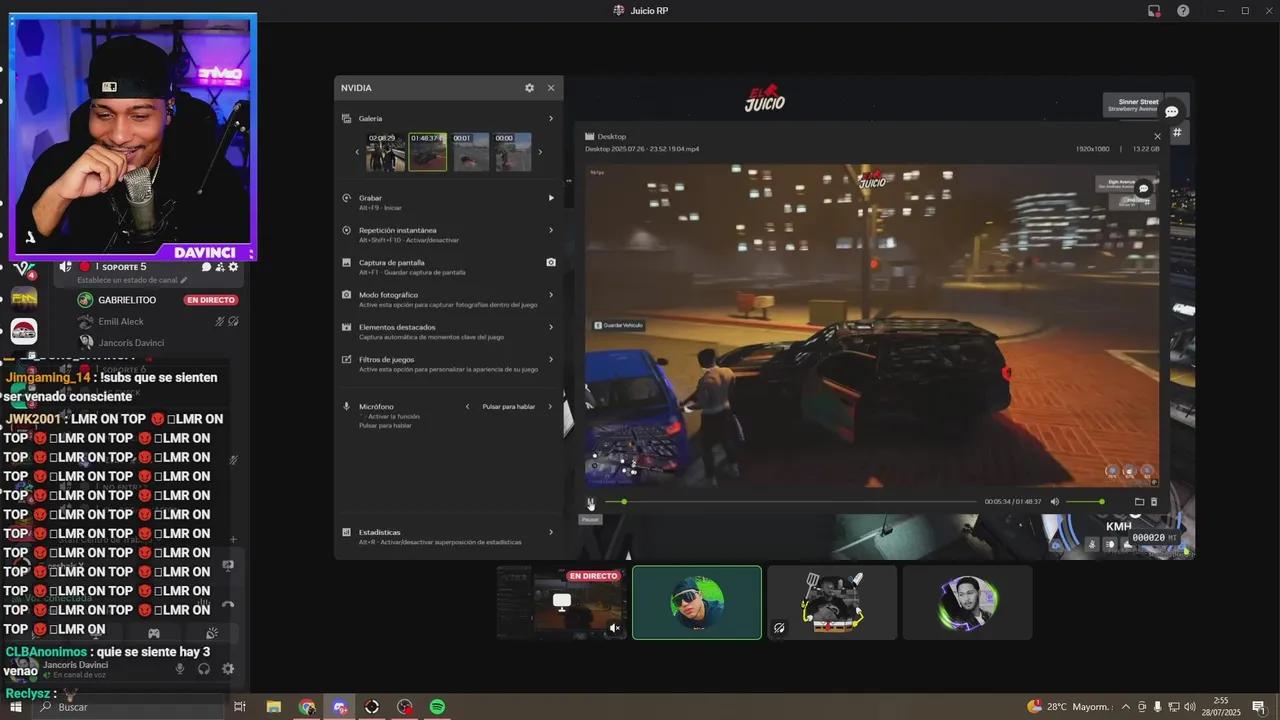Open Discord user settings gear

228,669
